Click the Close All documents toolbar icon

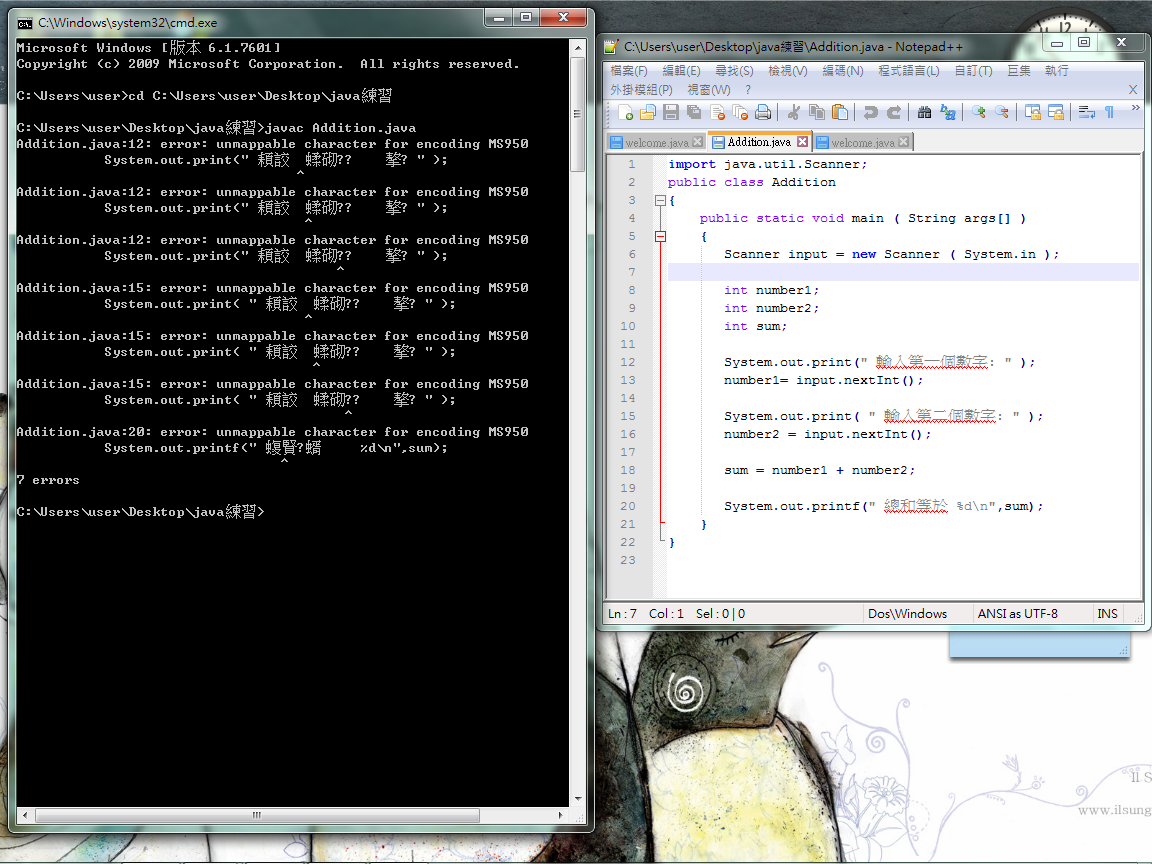click(x=740, y=112)
